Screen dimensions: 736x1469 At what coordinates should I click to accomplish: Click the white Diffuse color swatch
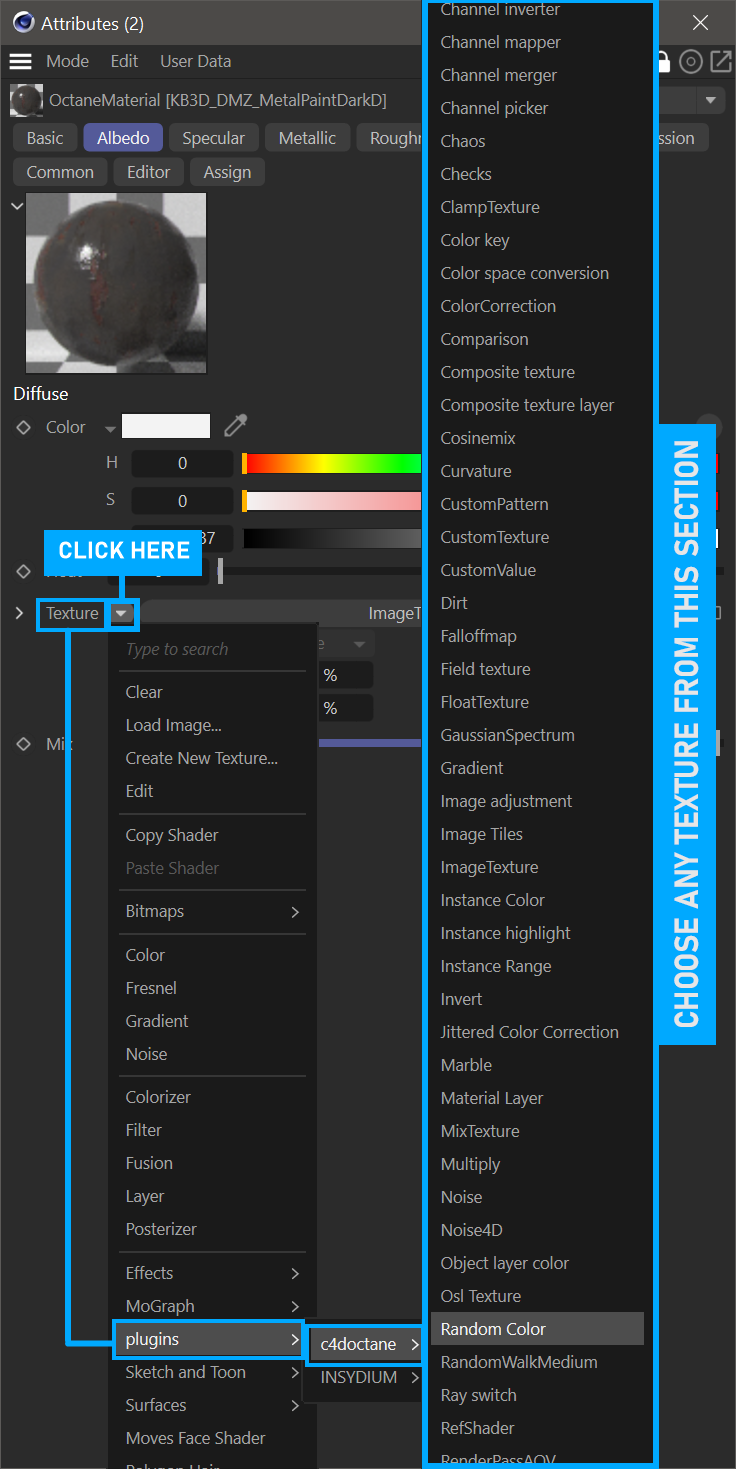tap(166, 427)
